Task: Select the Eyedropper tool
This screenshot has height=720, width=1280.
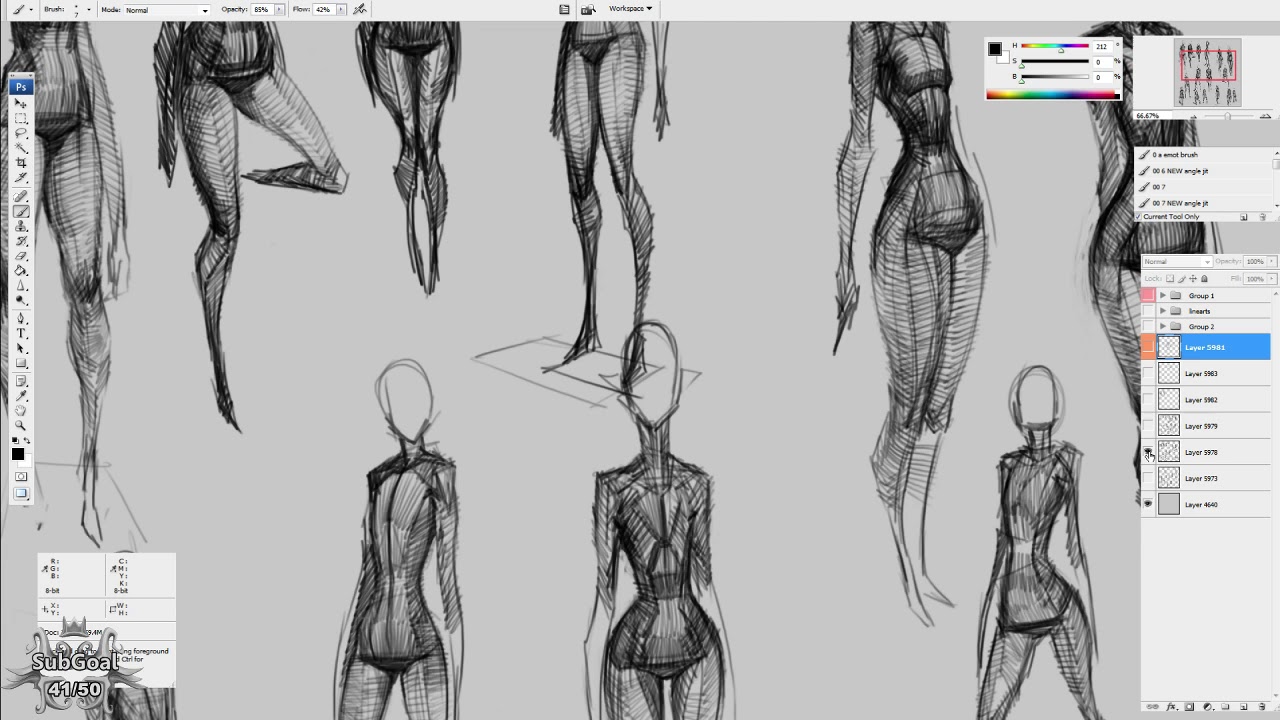Action: pyautogui.click(x=20, y=397)
